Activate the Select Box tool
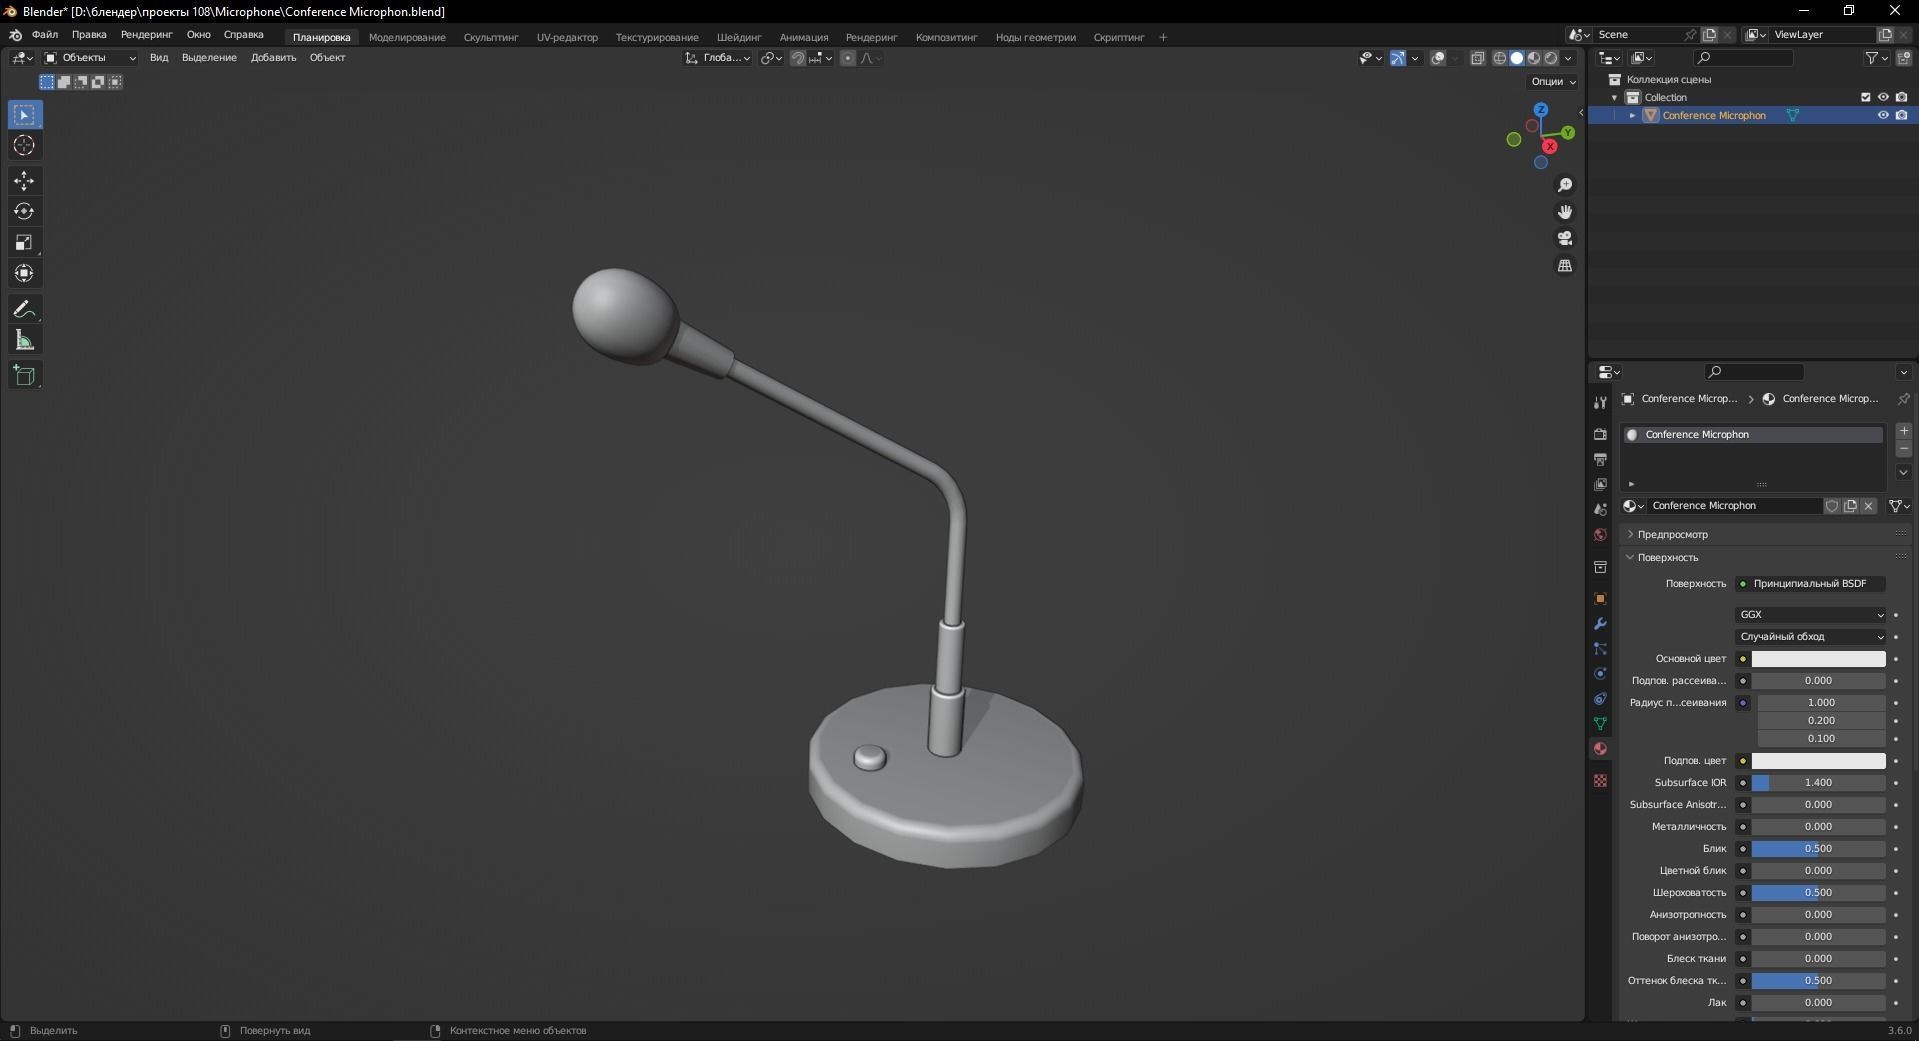 tap(24, 115)
